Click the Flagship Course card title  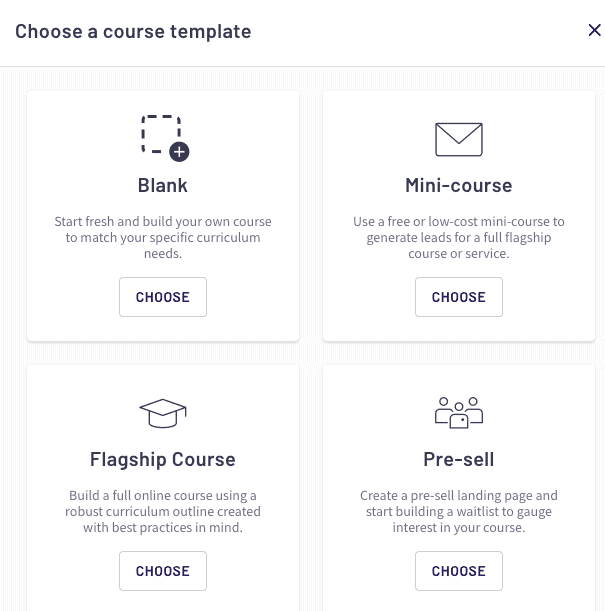pyautogui.click(x=163, y=459)
